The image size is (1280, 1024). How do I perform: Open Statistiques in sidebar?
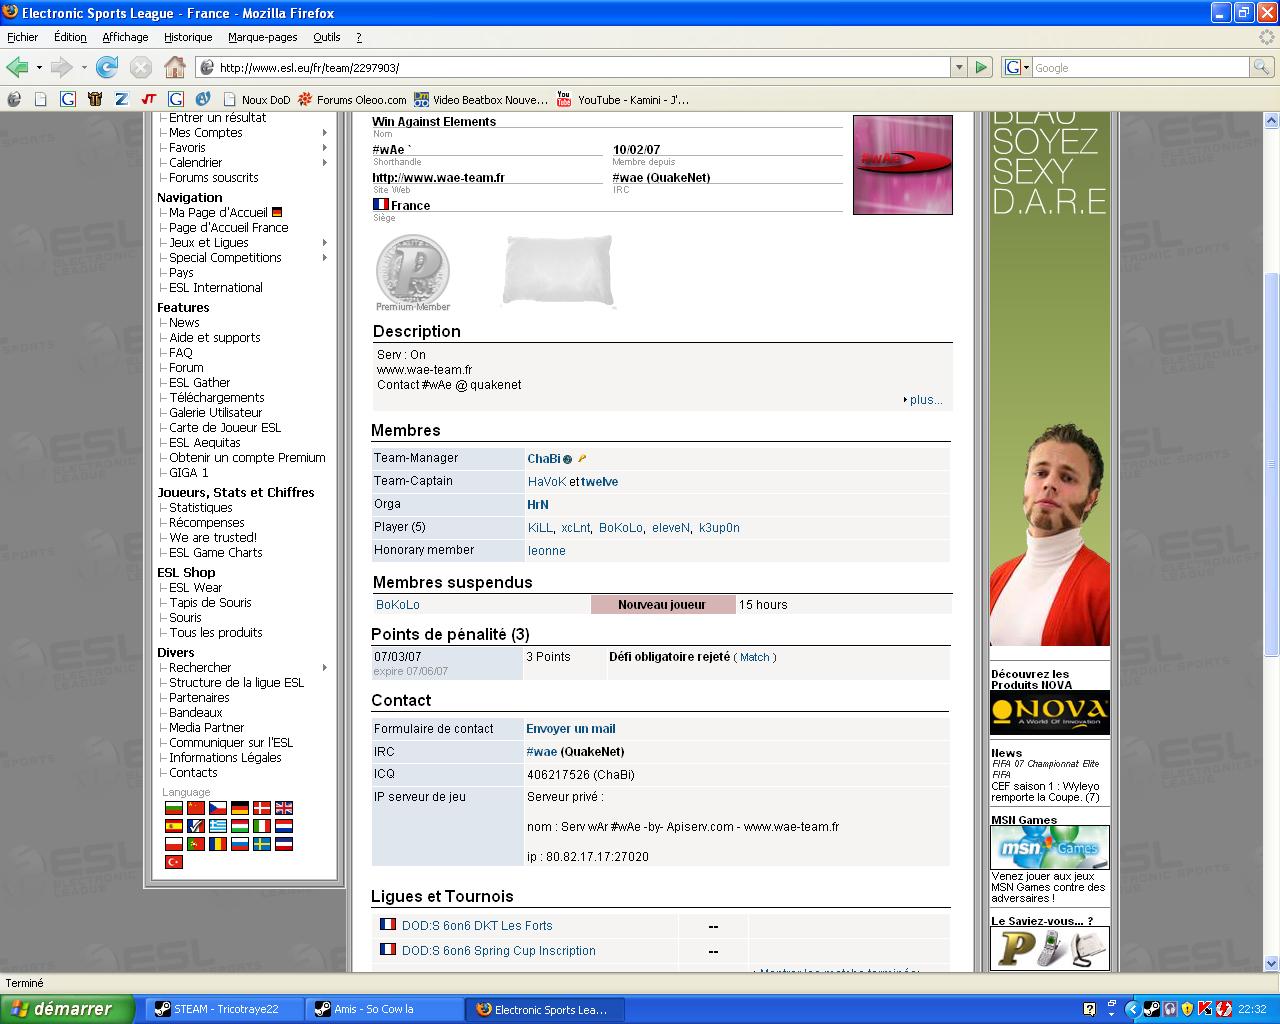coord(201,507)
